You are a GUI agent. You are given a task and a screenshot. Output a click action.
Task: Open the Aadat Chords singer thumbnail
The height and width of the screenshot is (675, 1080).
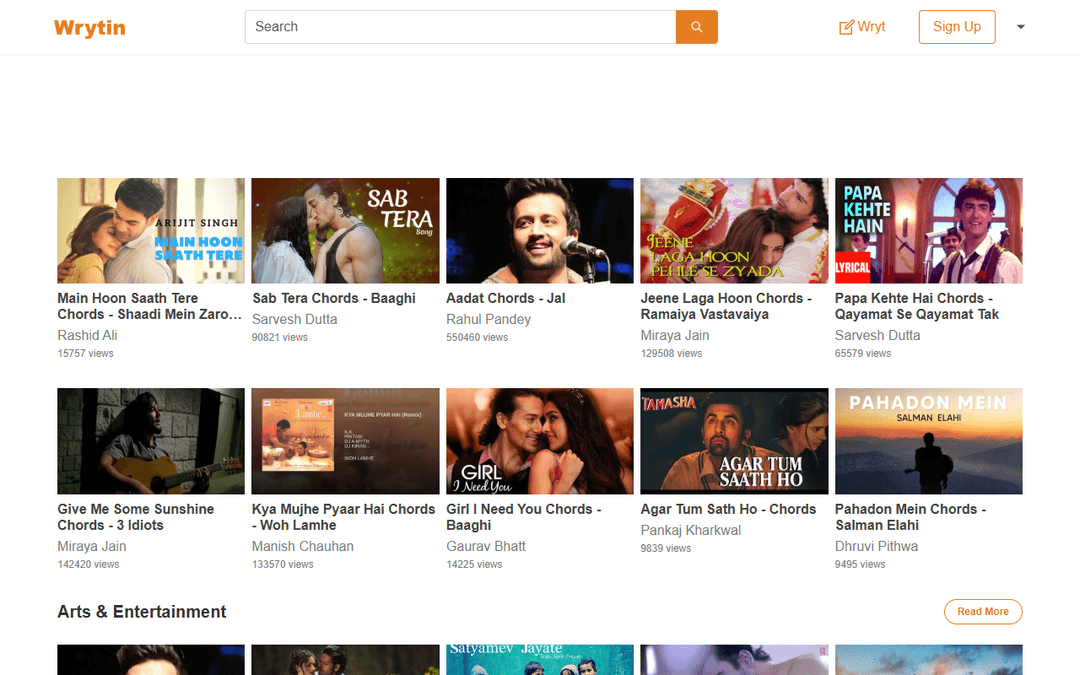click(540, 231)
